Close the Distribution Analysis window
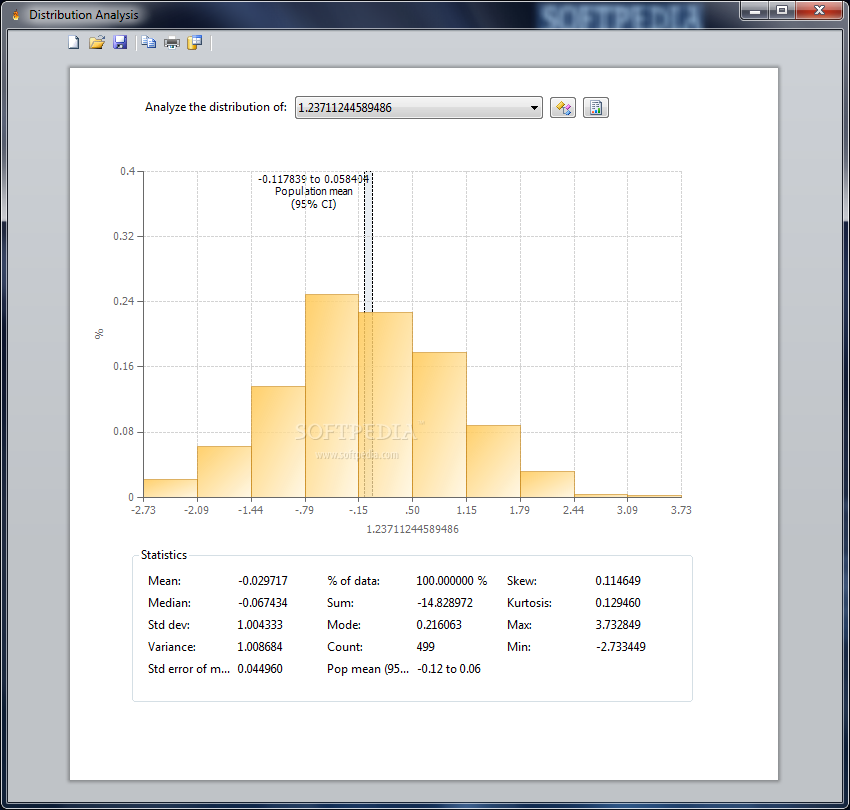 [x=819, y=10]
